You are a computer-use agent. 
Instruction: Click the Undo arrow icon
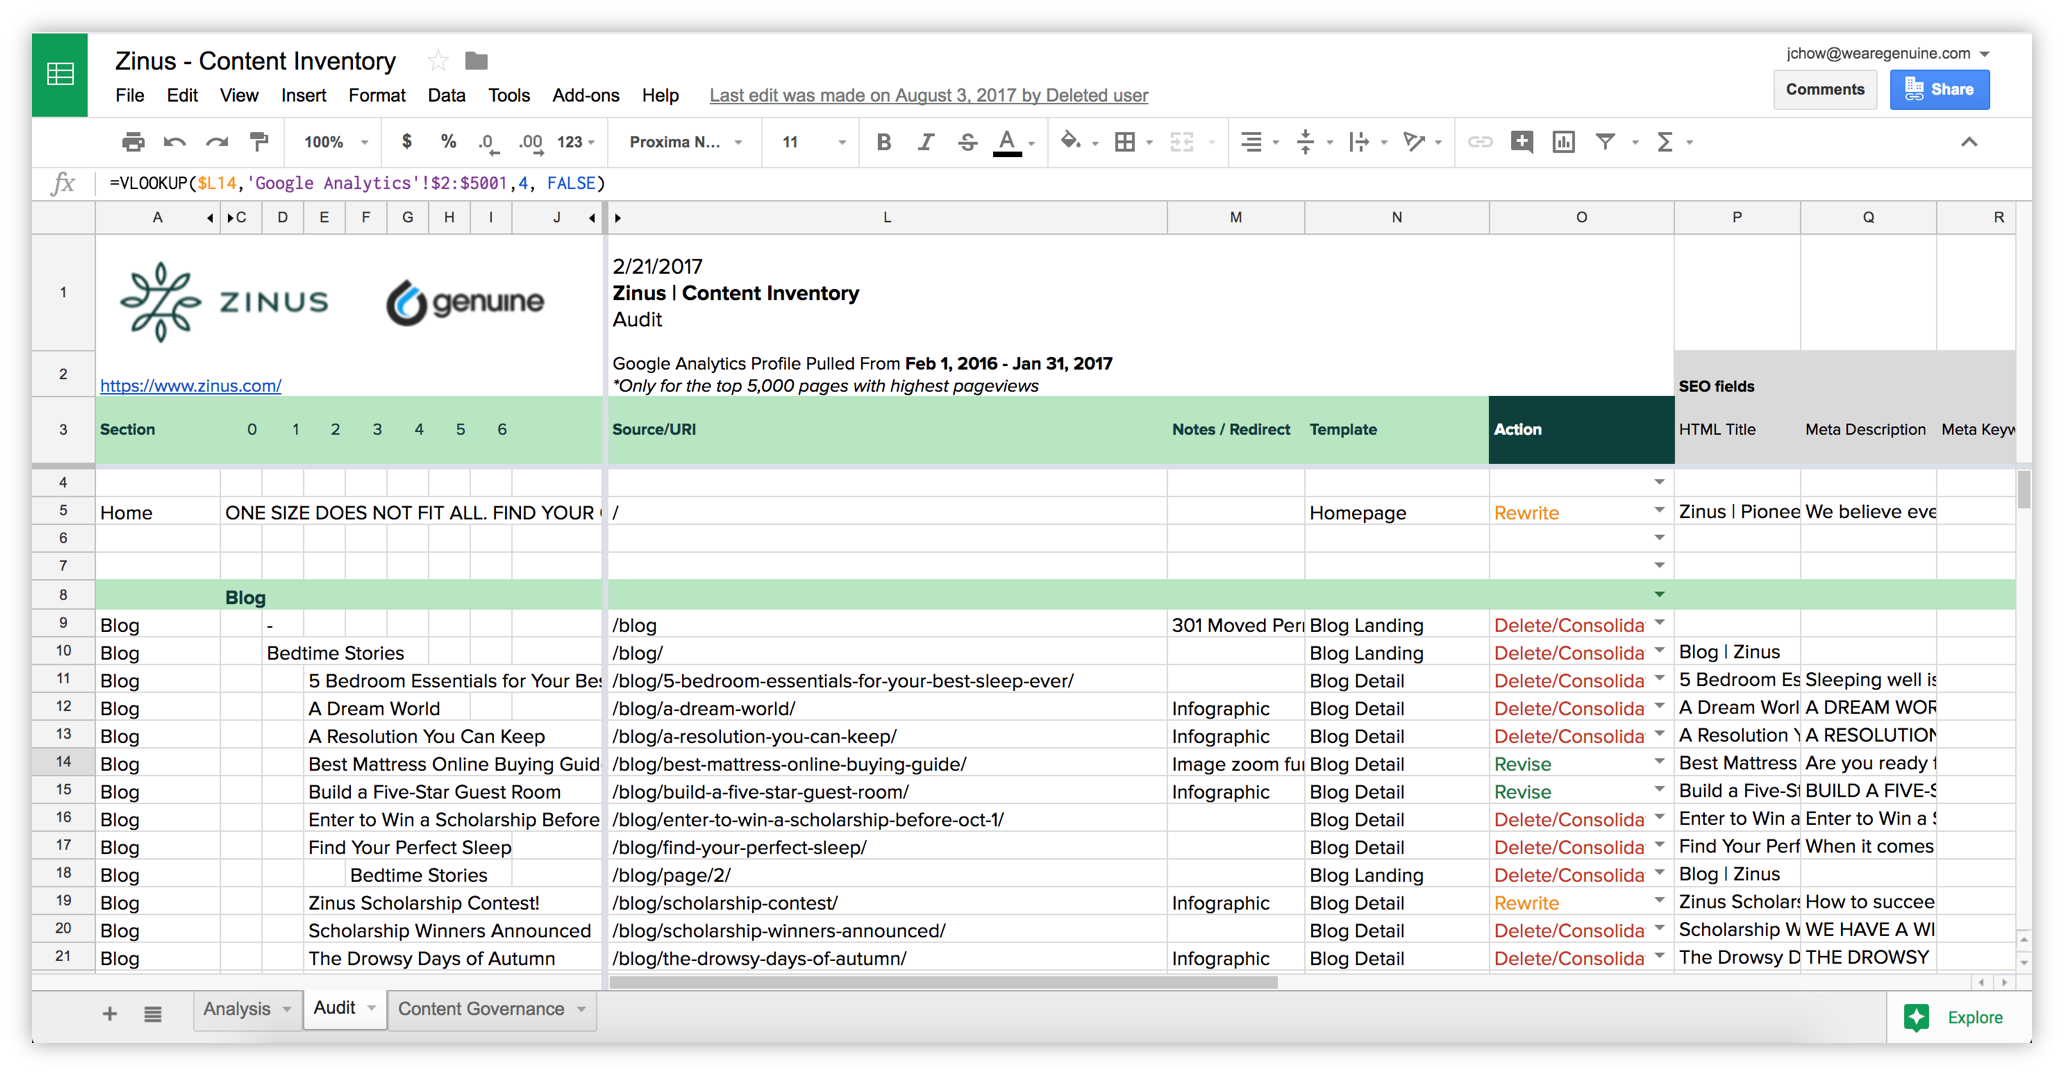tap(175, 142)
